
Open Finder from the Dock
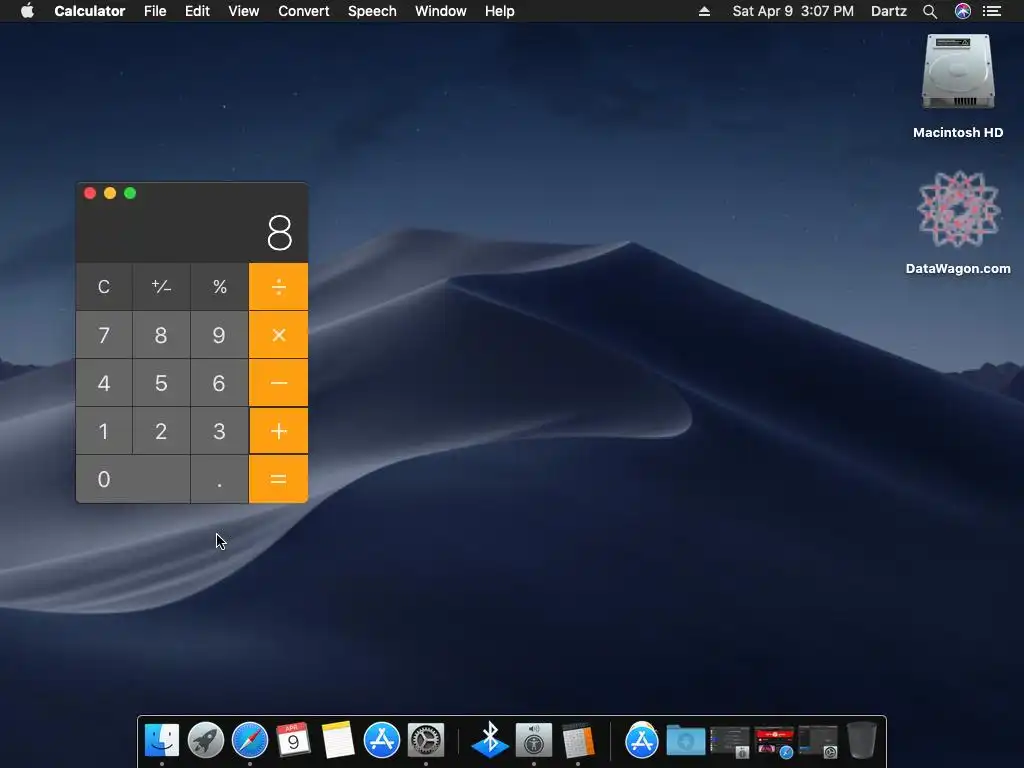[x=161, y=741]
